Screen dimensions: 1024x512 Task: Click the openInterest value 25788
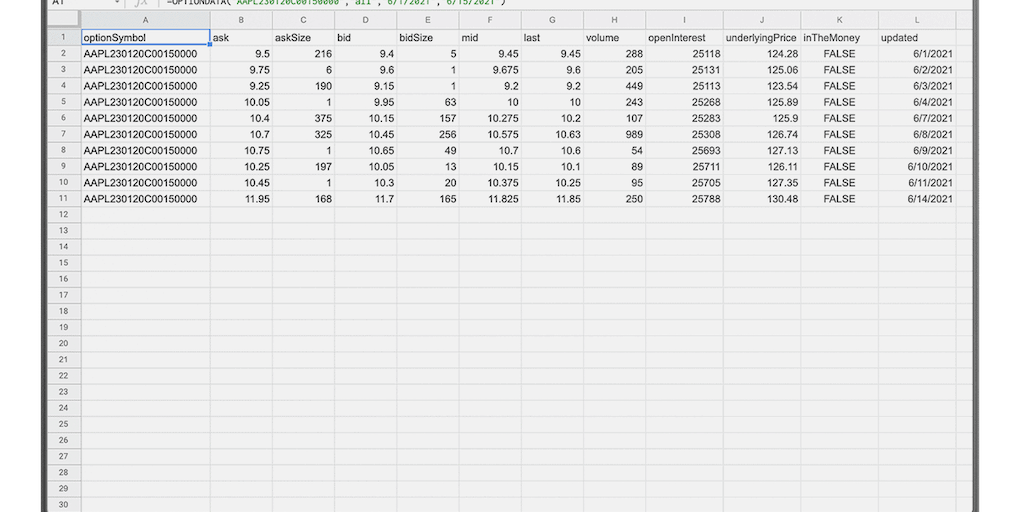tap(684, 199)
